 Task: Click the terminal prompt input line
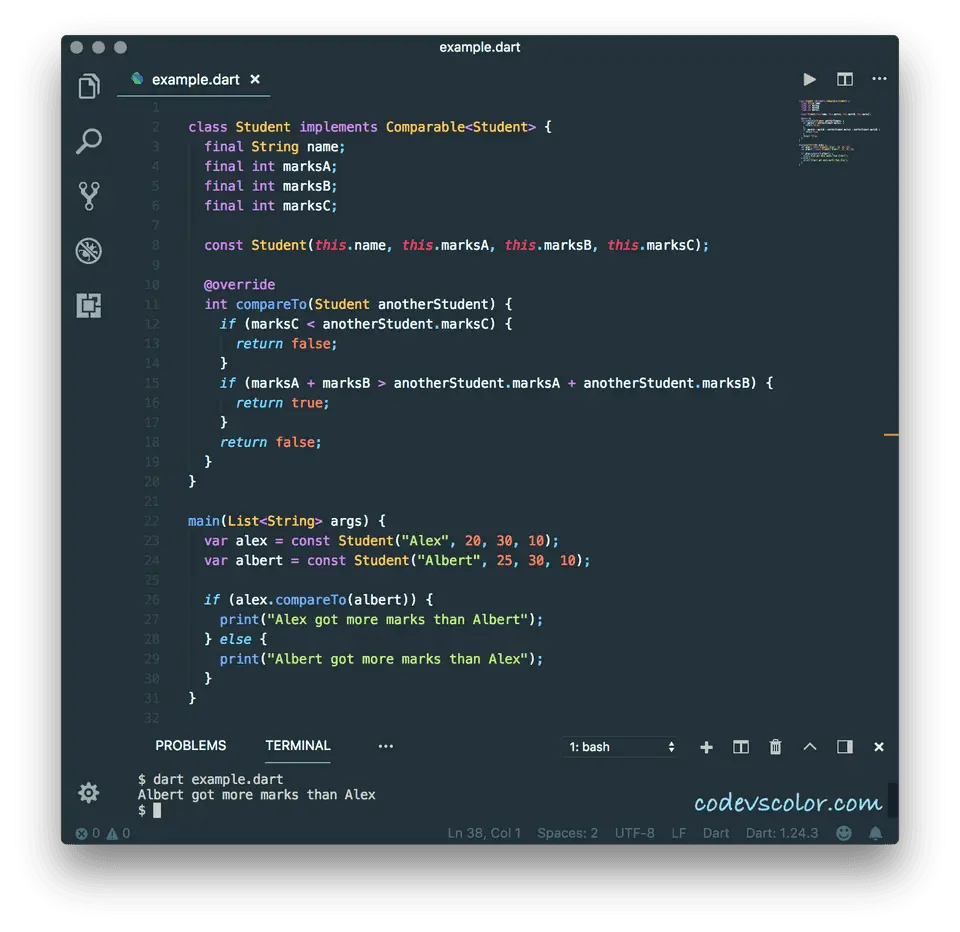150,811
